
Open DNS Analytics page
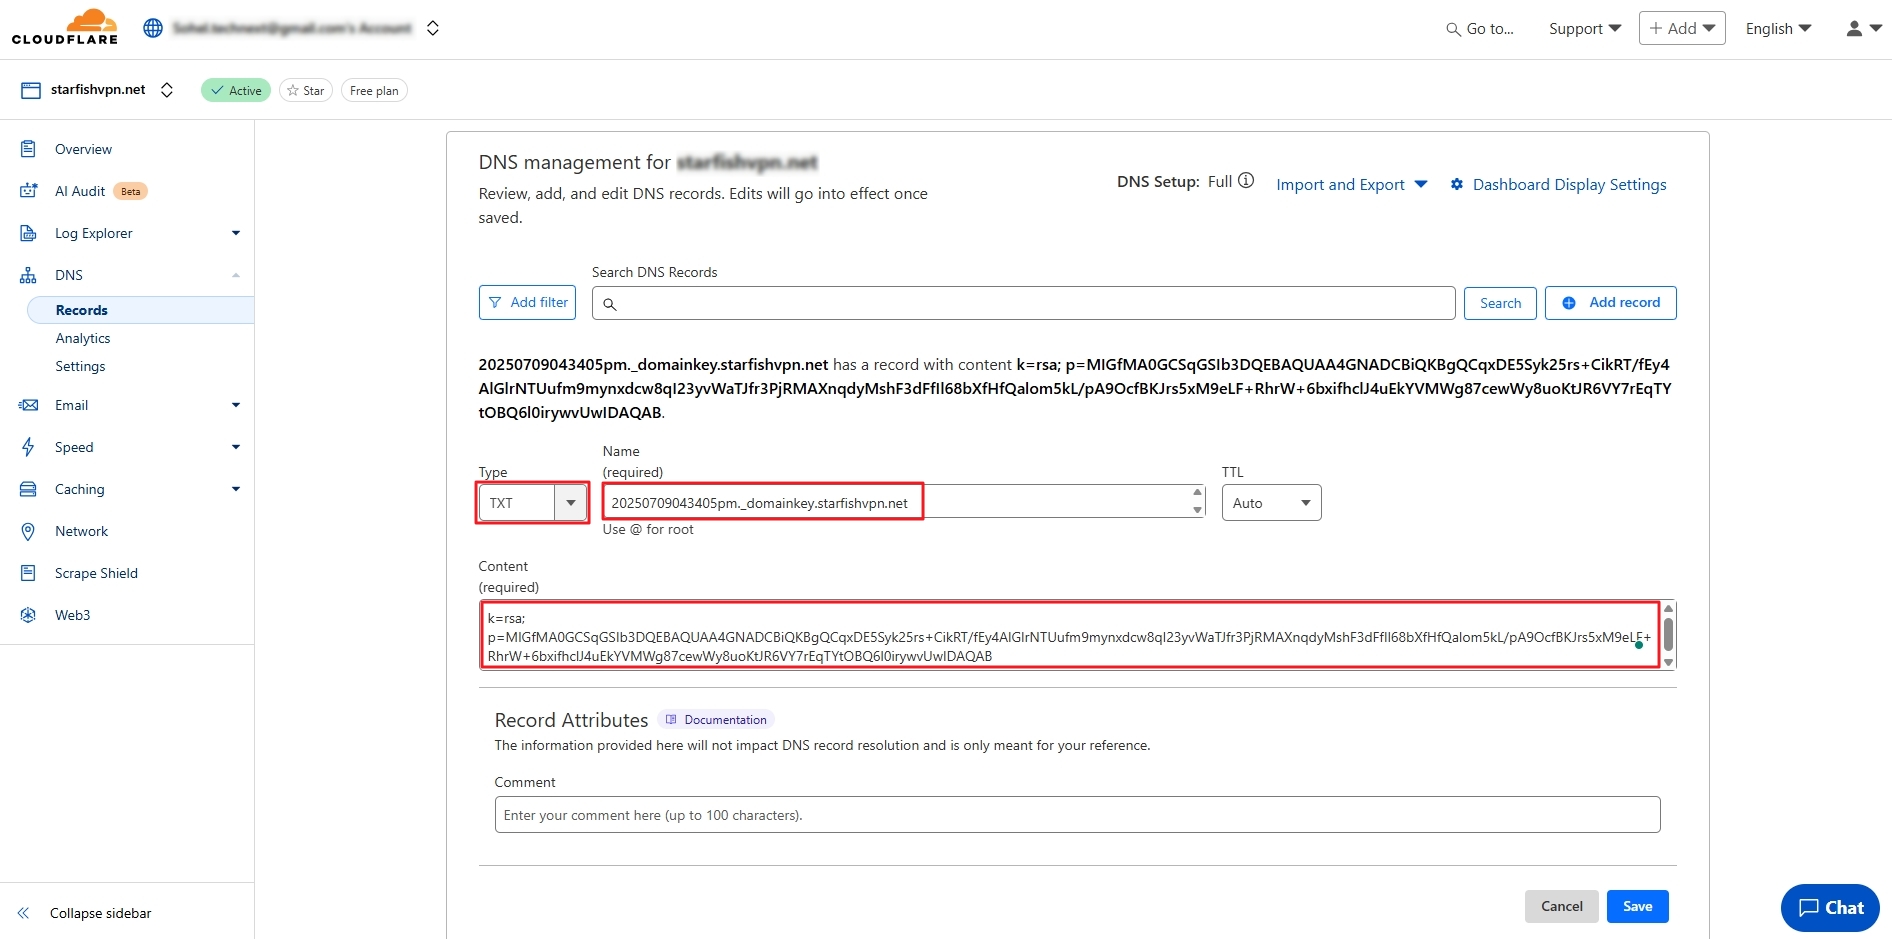click(83, 338)
